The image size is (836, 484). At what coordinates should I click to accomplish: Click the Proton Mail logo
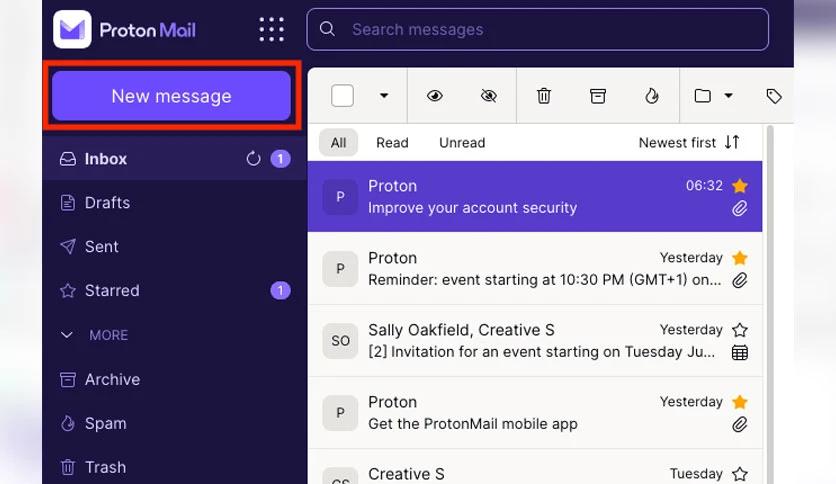click(124, 29)
